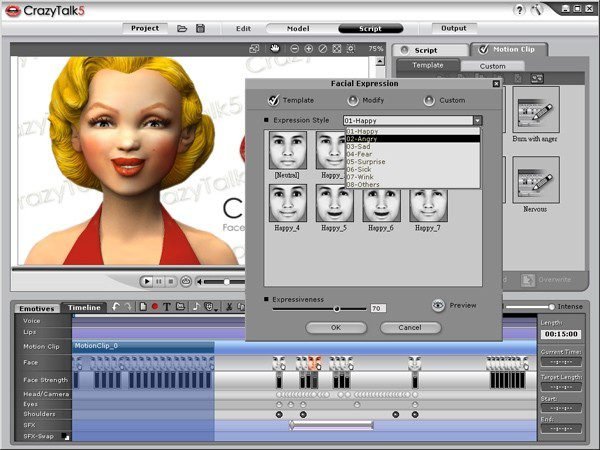The image size is (600, 450).
Task: Move the Intense slider handle
Action: (551, 307)
